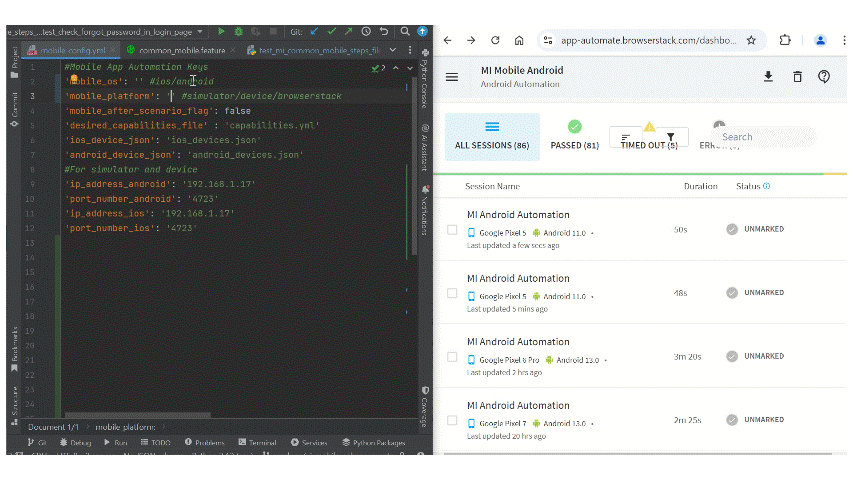Bookmark page with the star icon
Screen dimensions: 853x480
(x=751, y=40)
